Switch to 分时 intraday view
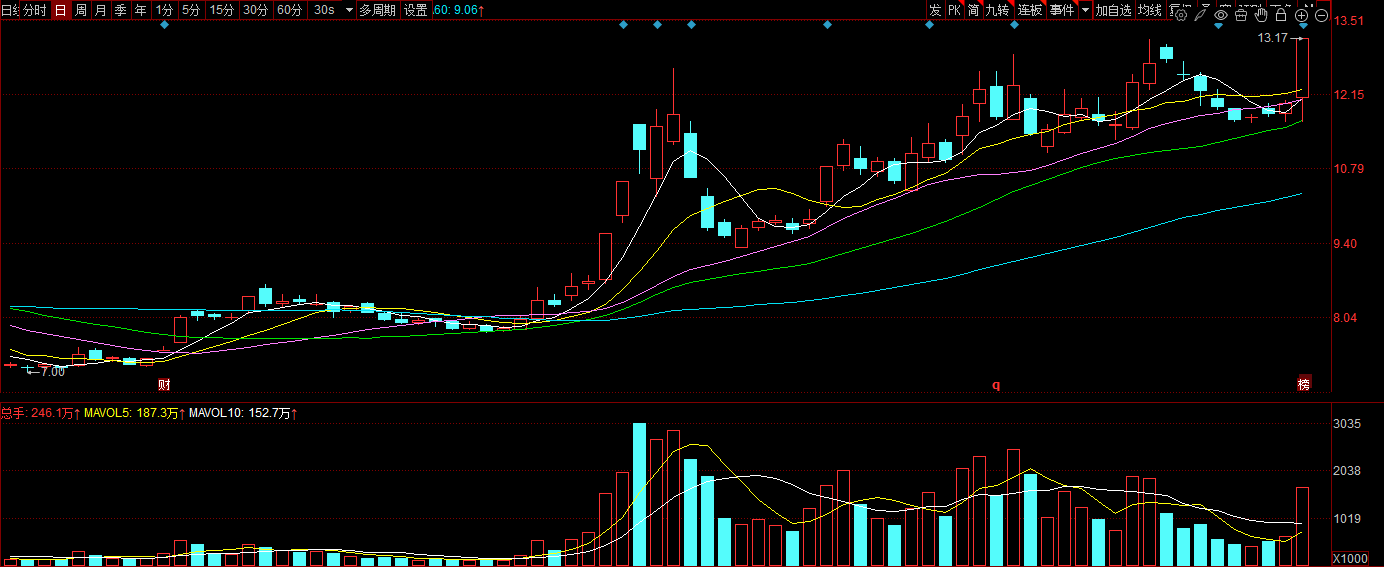1384x567 pixels. click(x=34, y=10)
